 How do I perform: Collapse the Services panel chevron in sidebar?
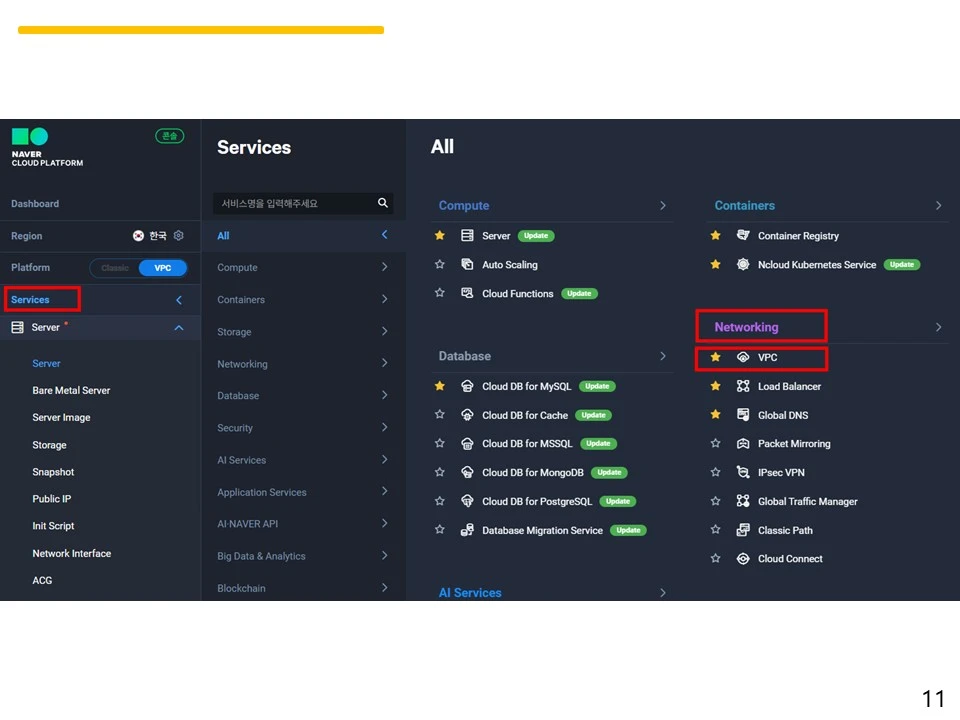tap(179, 300)
